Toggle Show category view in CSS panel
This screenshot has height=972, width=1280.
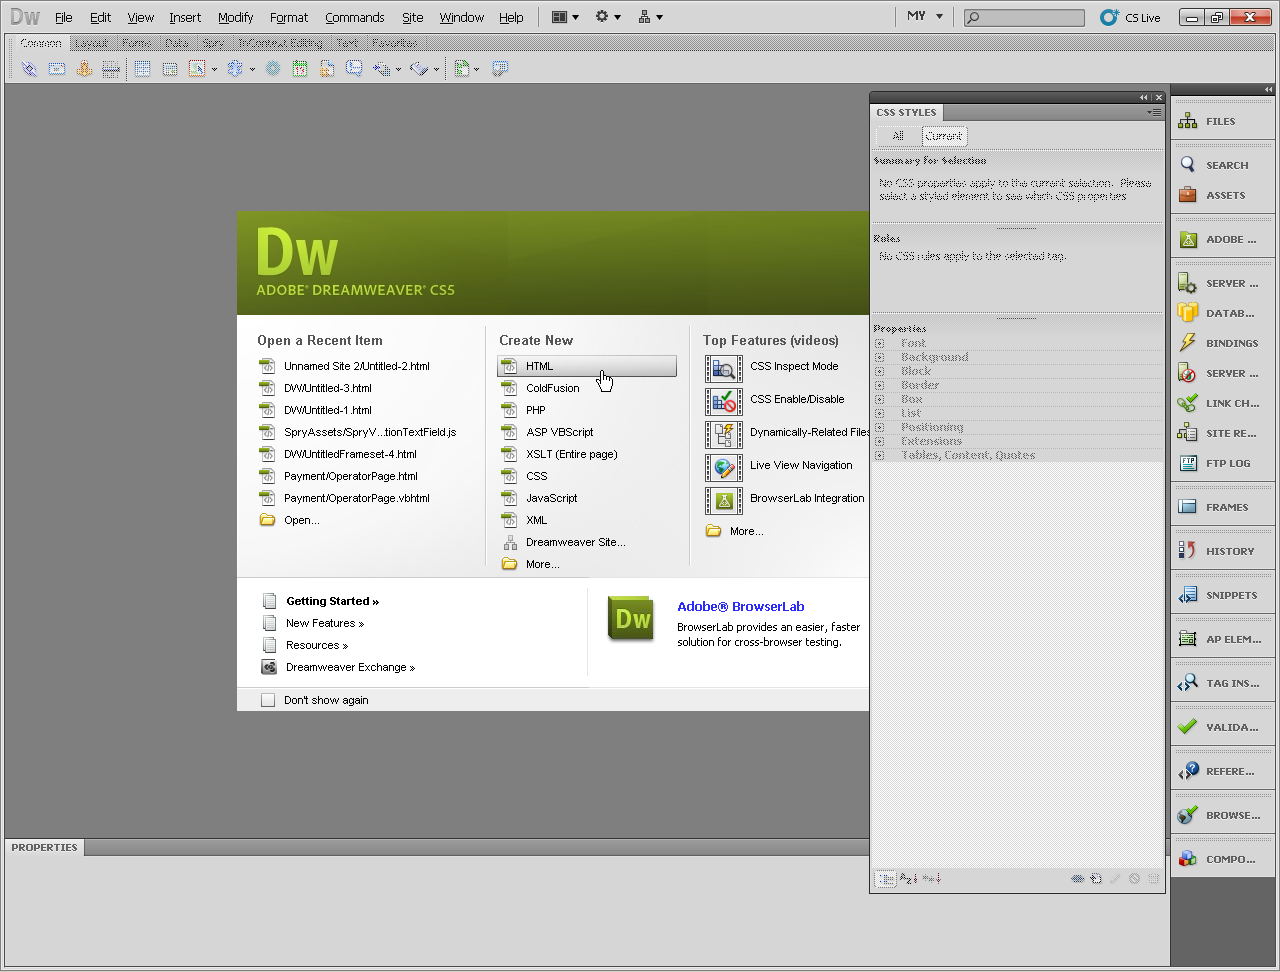pyautogui.click(x=885, y=879)
